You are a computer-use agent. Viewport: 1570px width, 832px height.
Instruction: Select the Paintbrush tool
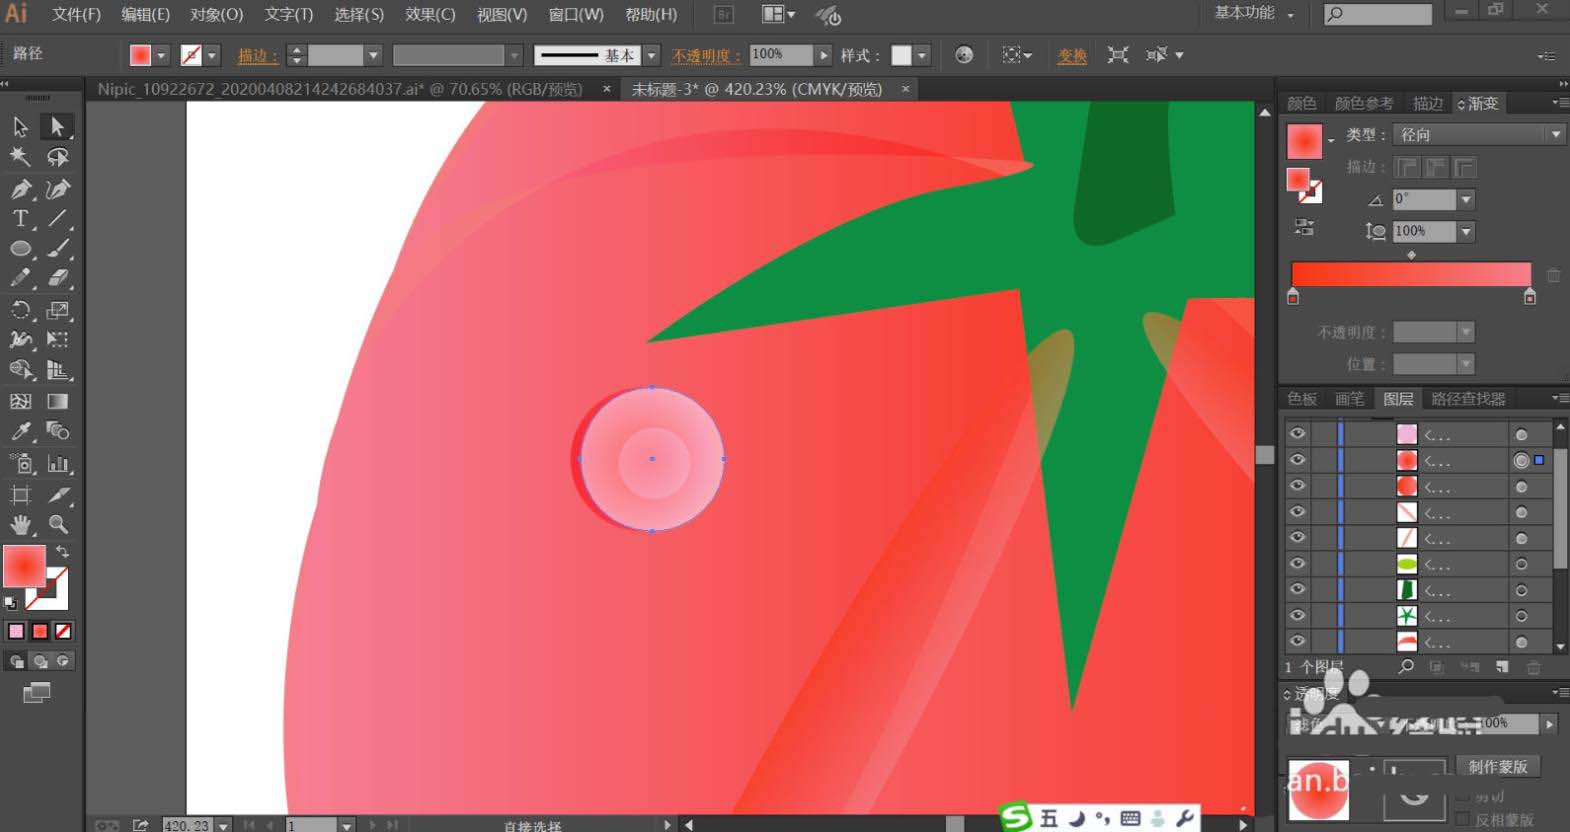(58, 249)
